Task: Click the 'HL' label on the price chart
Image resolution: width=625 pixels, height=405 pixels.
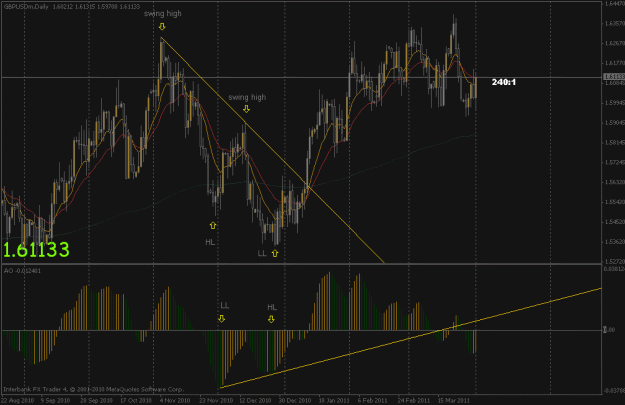Action: (x=210, y=242)
